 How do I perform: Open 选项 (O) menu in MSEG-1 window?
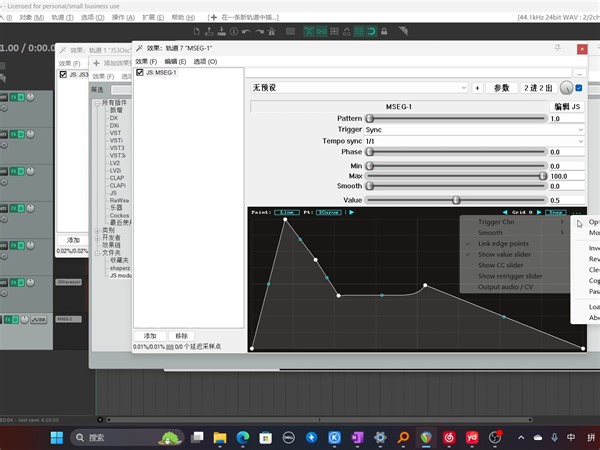click(x=205, y=62)
